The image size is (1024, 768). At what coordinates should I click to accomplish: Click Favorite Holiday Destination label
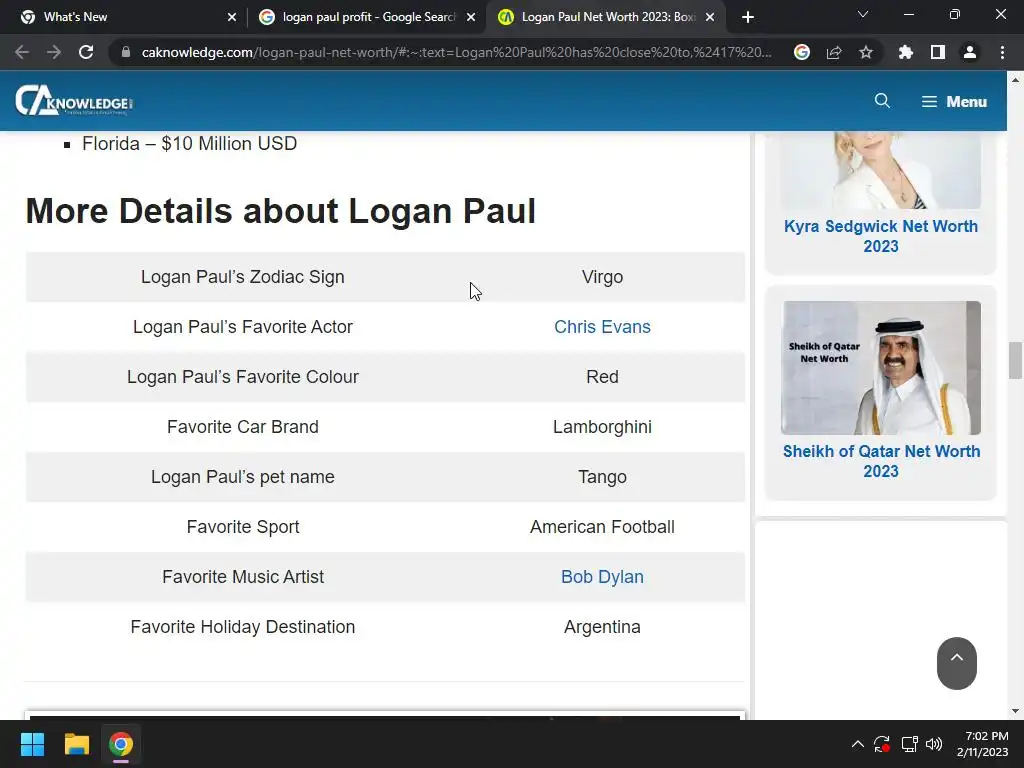tap(243, 627)
